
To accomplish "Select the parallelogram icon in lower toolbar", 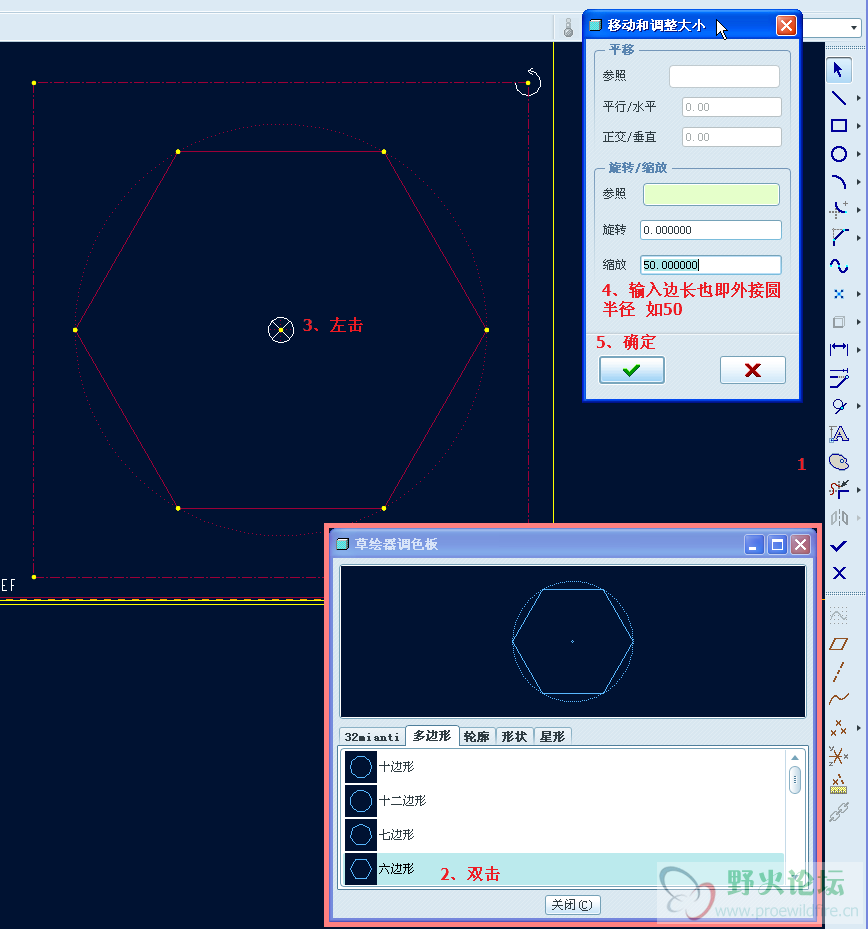I will point(838,644).
